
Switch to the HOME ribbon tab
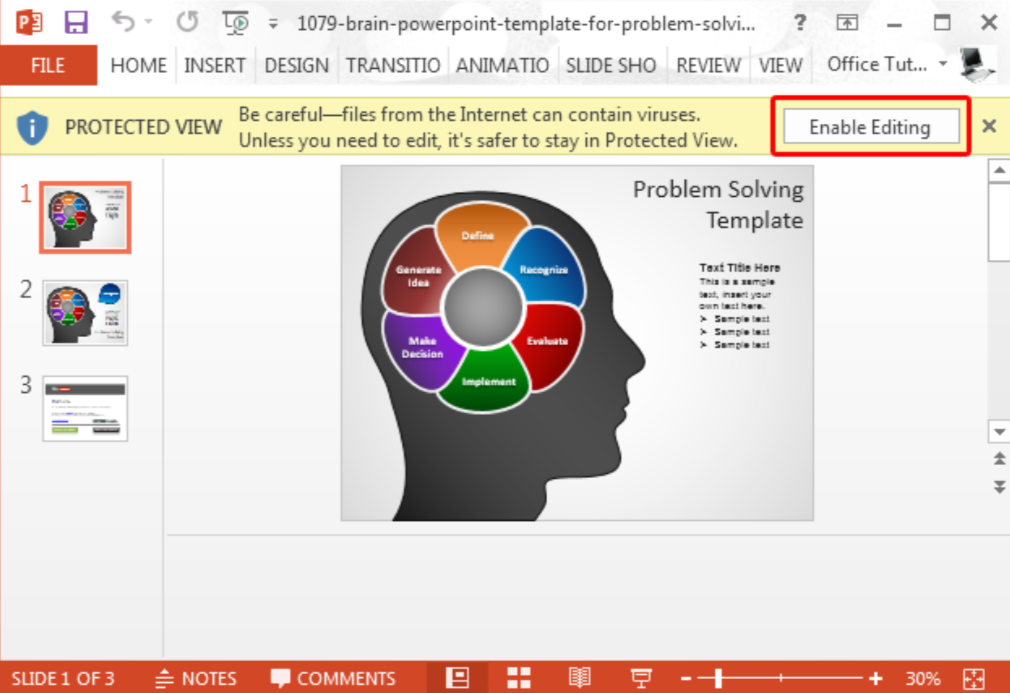pos(138,65)
